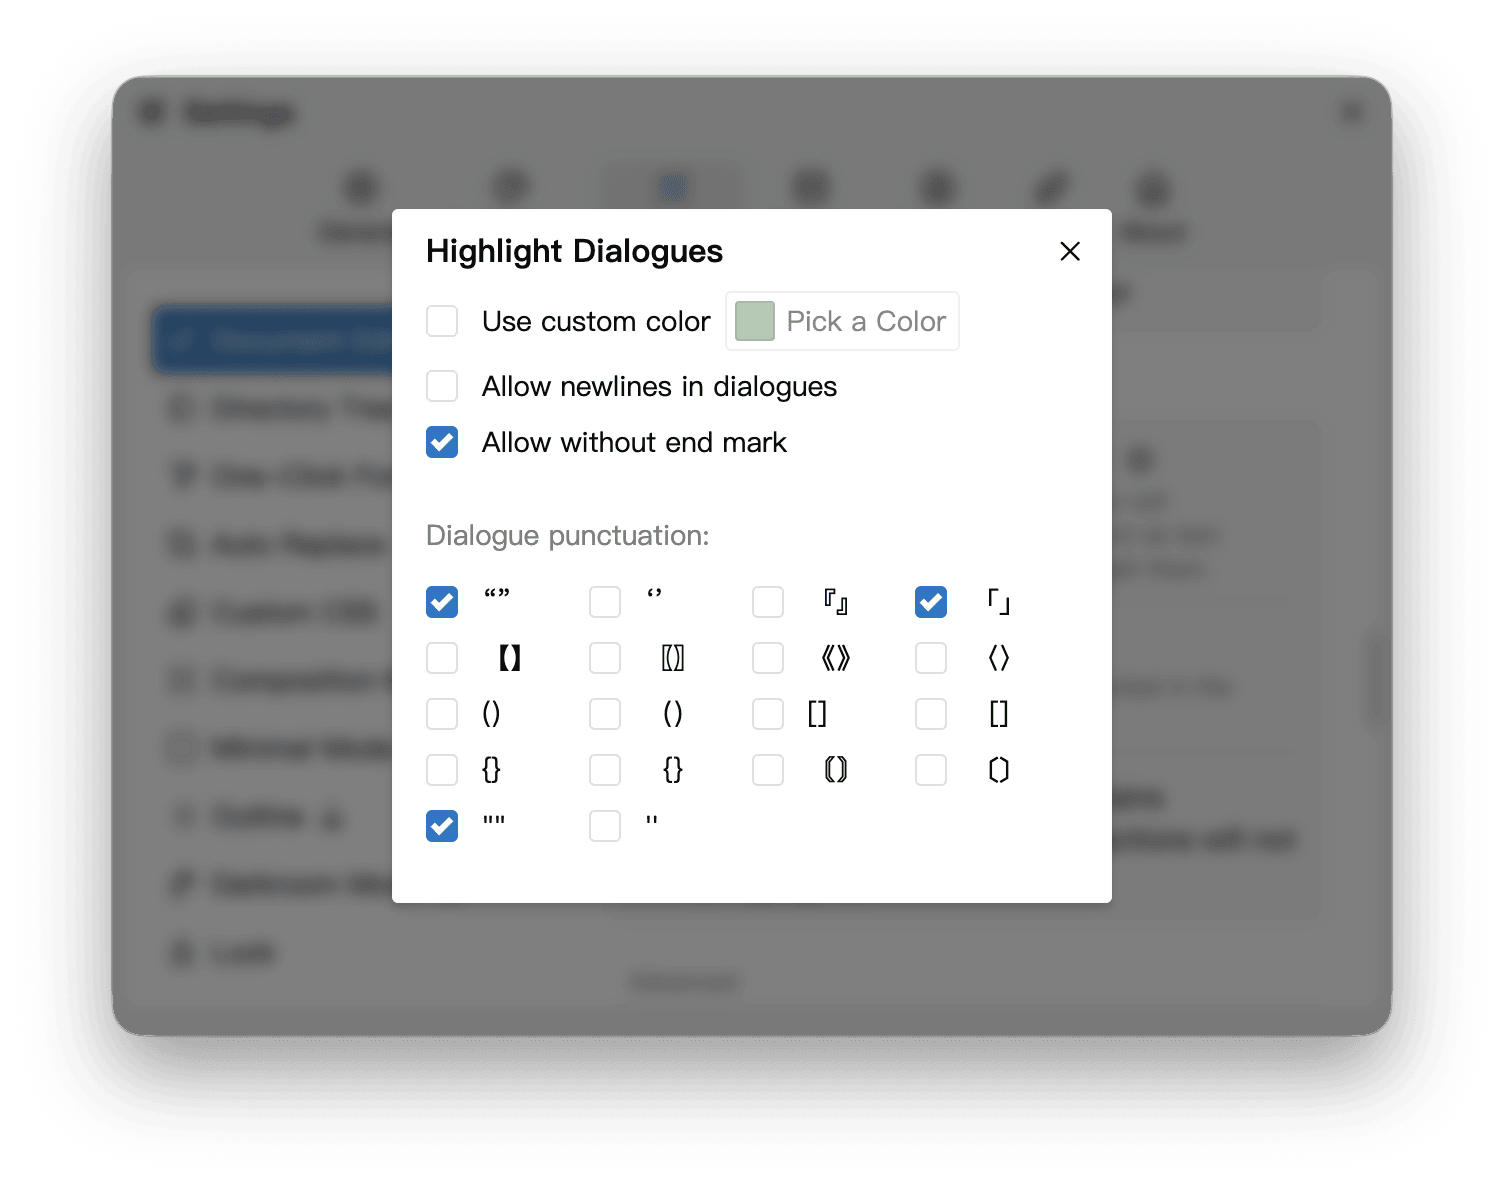Viewport: 1504px width, 1184px height.
Task: Uncheck Allow without end mark
Action: tap(442, 442)
